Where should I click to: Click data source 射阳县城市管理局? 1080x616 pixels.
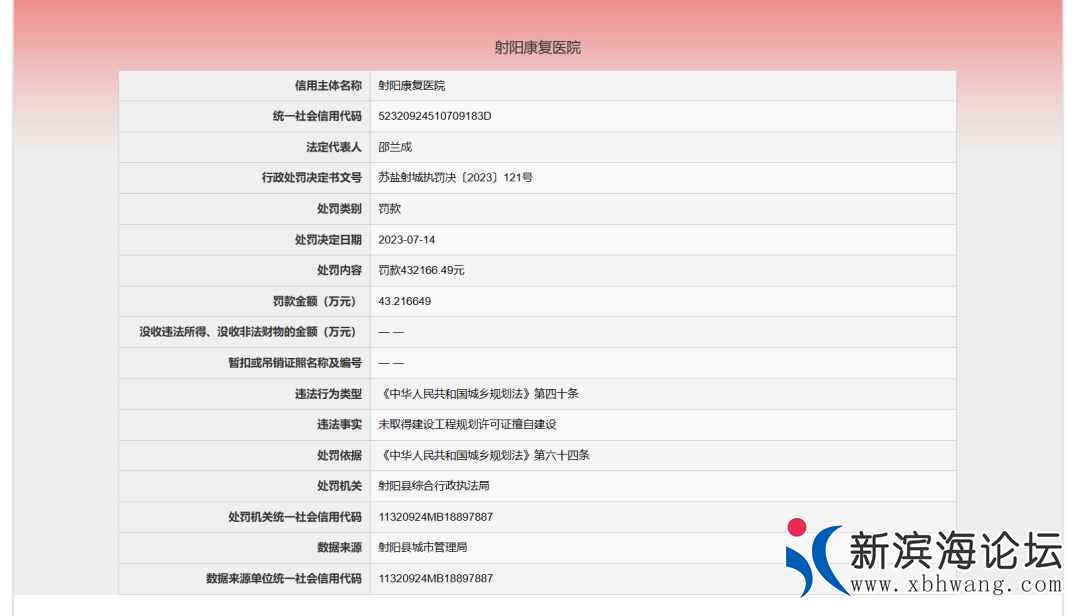(x=423, y=547)
